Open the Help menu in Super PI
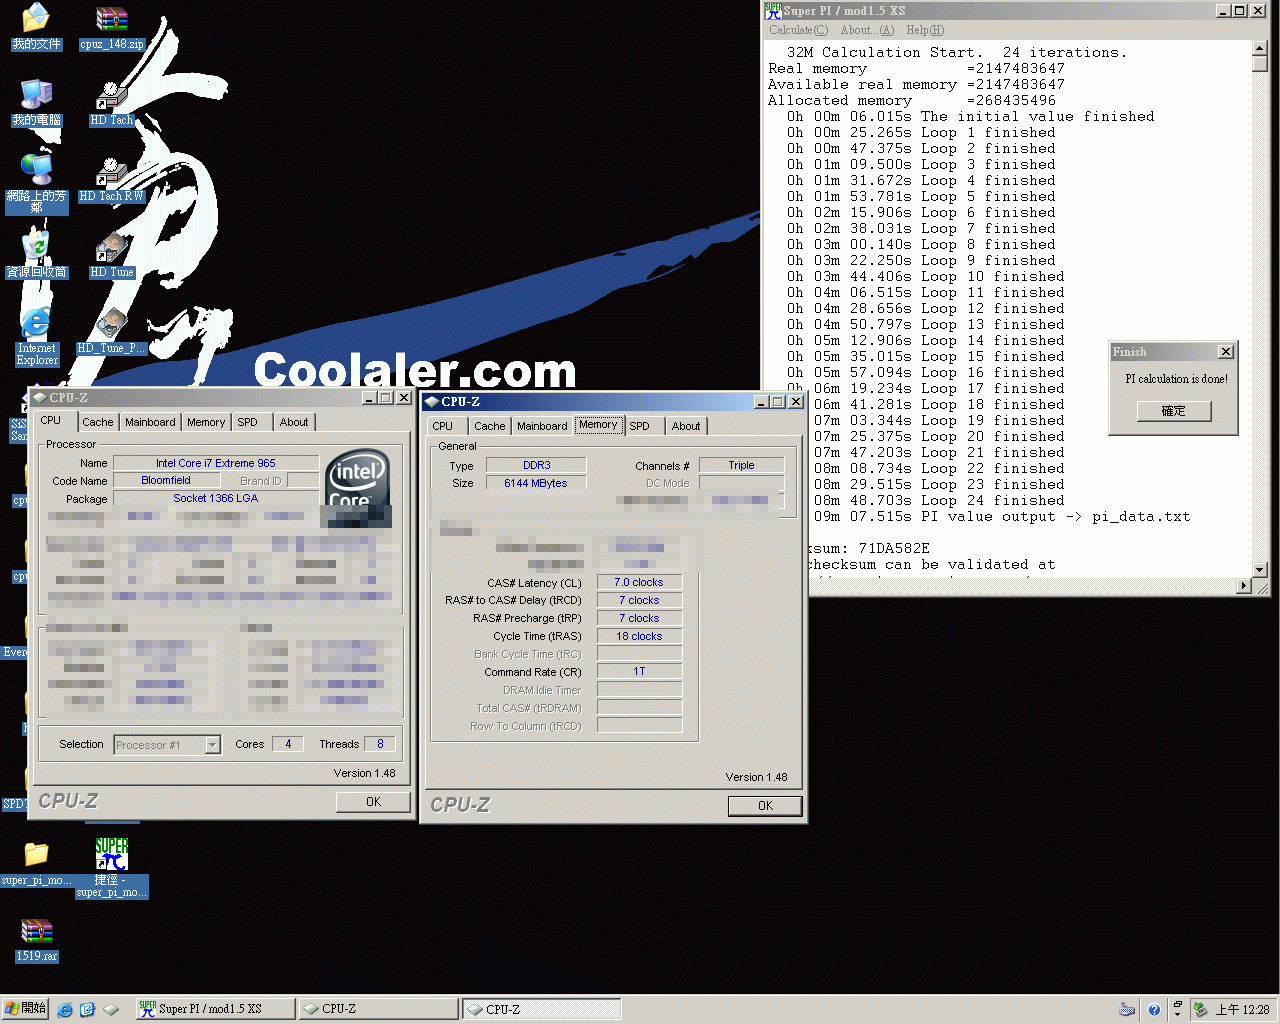The height and width of the screenshot is (1024, 1280). 924,30
